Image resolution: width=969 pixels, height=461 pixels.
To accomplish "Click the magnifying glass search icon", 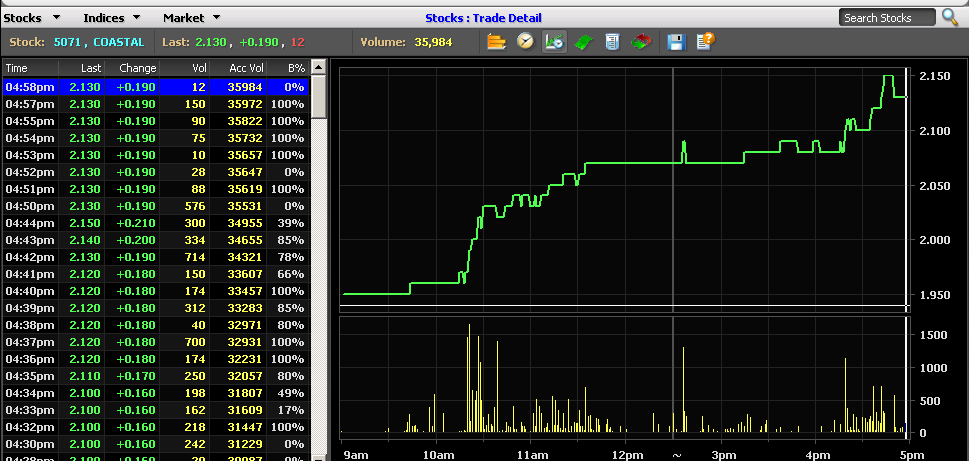I will [949, 17].
